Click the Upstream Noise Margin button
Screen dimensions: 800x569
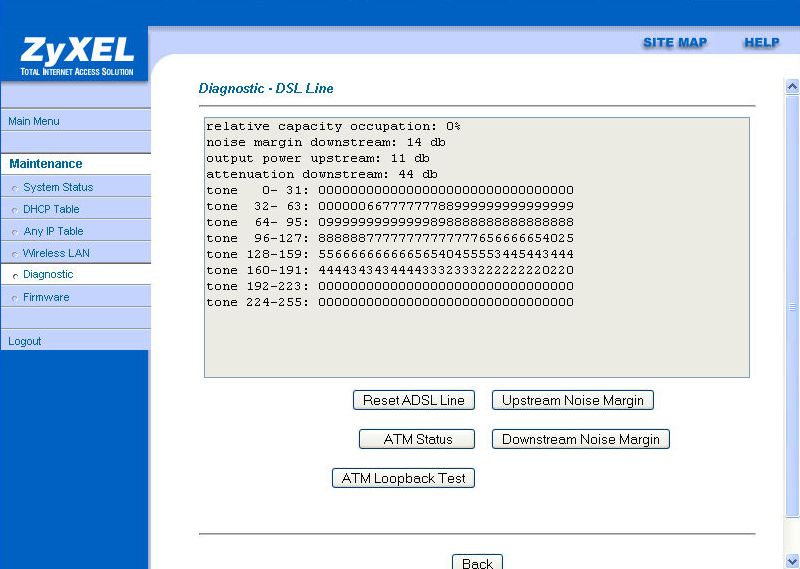pyautogui.click(x=573, y=400)
